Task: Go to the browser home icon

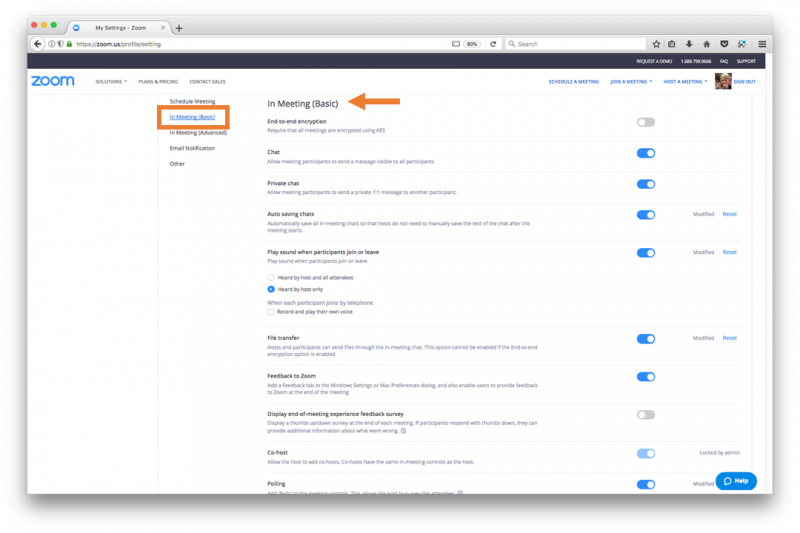Action: [707, 44]
